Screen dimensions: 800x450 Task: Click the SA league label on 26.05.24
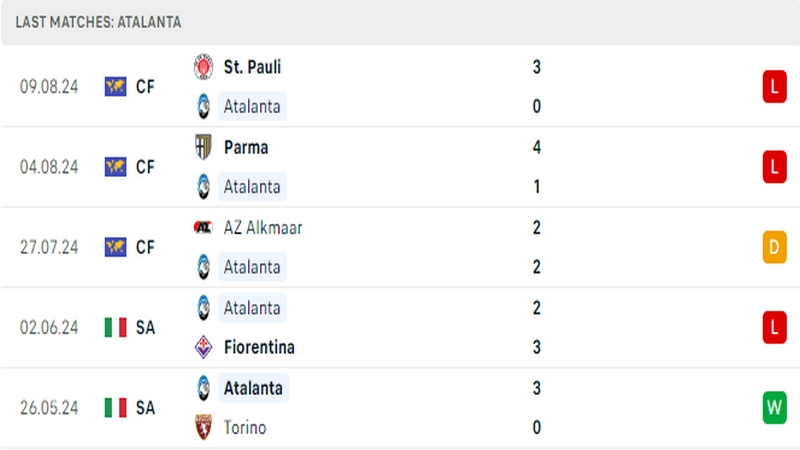click(145, 408)
